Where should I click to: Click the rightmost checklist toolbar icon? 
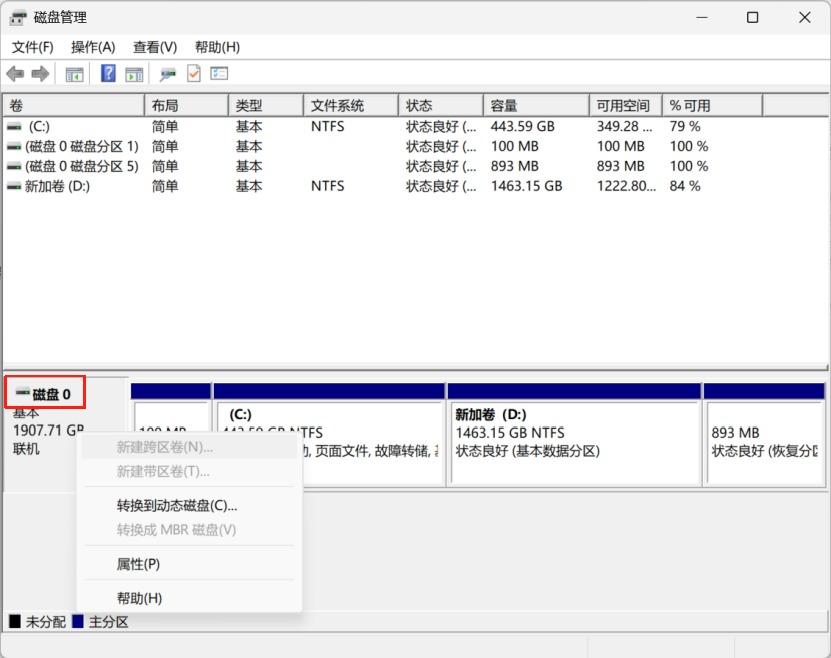tap(218, 73)
